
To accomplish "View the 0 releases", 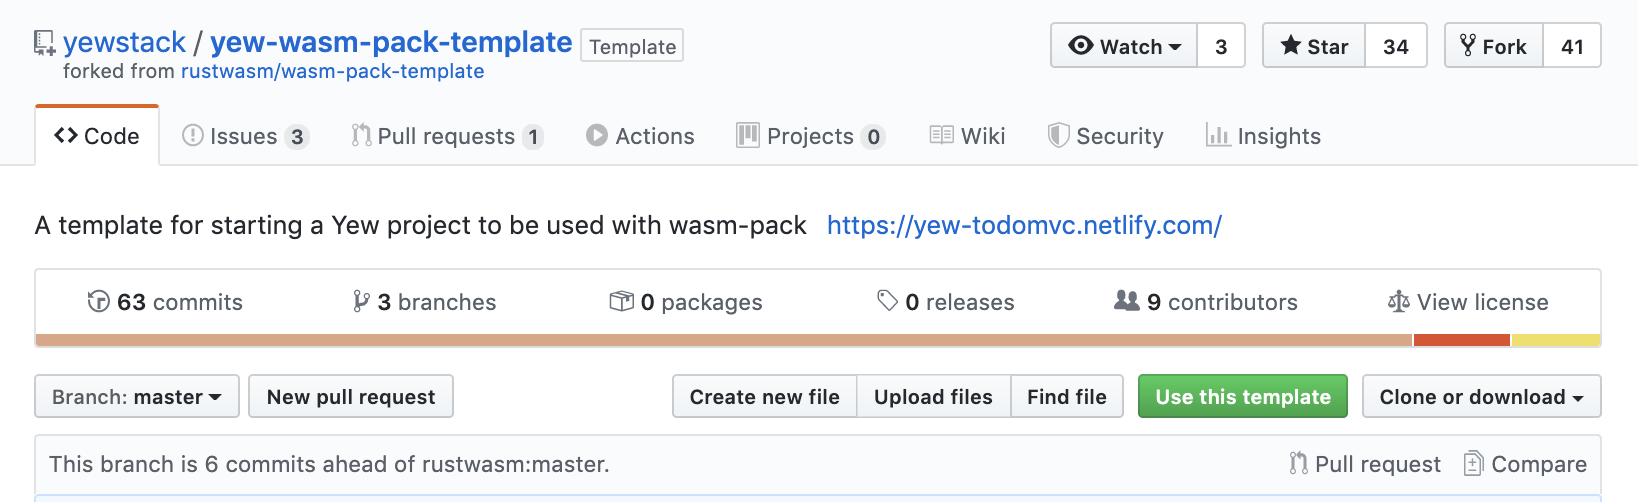I will click(x=946, y=301).
